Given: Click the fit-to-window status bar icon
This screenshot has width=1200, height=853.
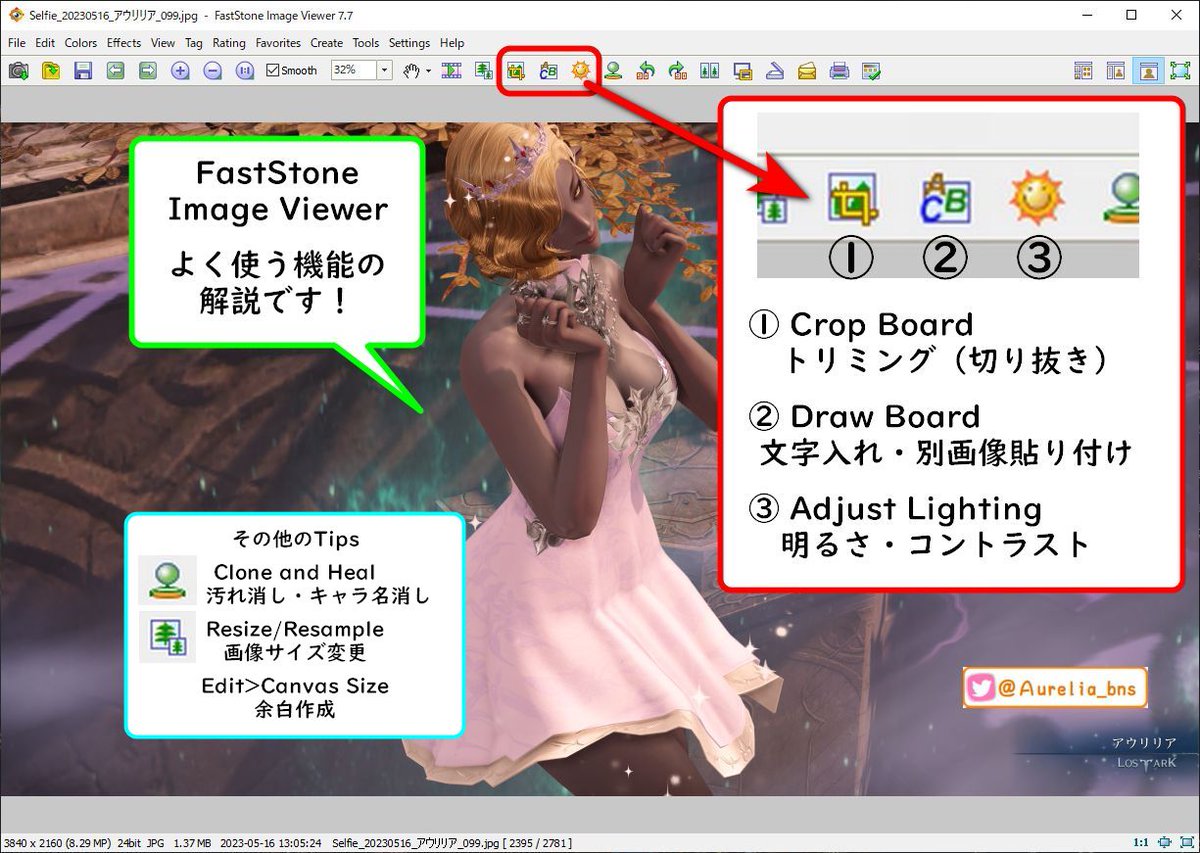Looking at the screenshot, I should click(x=1163, y=843).
